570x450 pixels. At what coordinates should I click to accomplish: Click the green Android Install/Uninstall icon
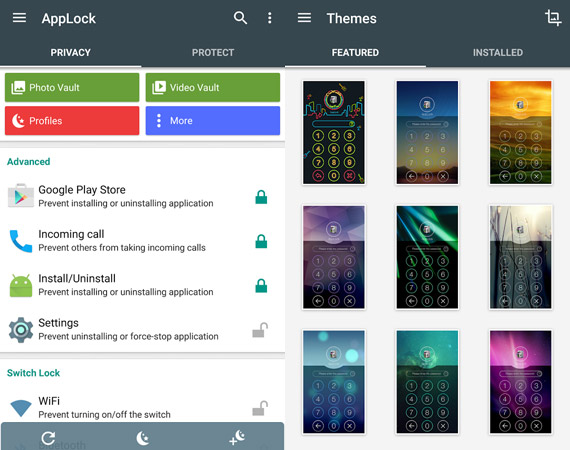[x=21, y=286]
